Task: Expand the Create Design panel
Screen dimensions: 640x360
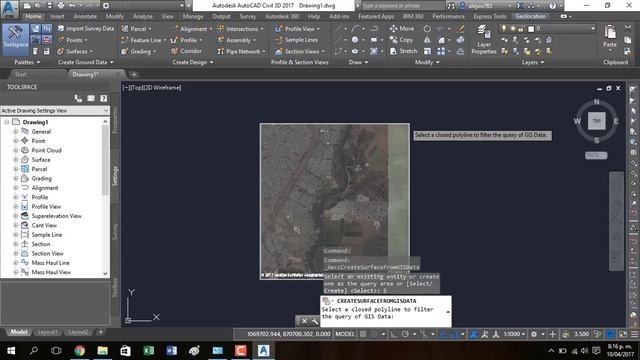Action: [x=193, y=62]
